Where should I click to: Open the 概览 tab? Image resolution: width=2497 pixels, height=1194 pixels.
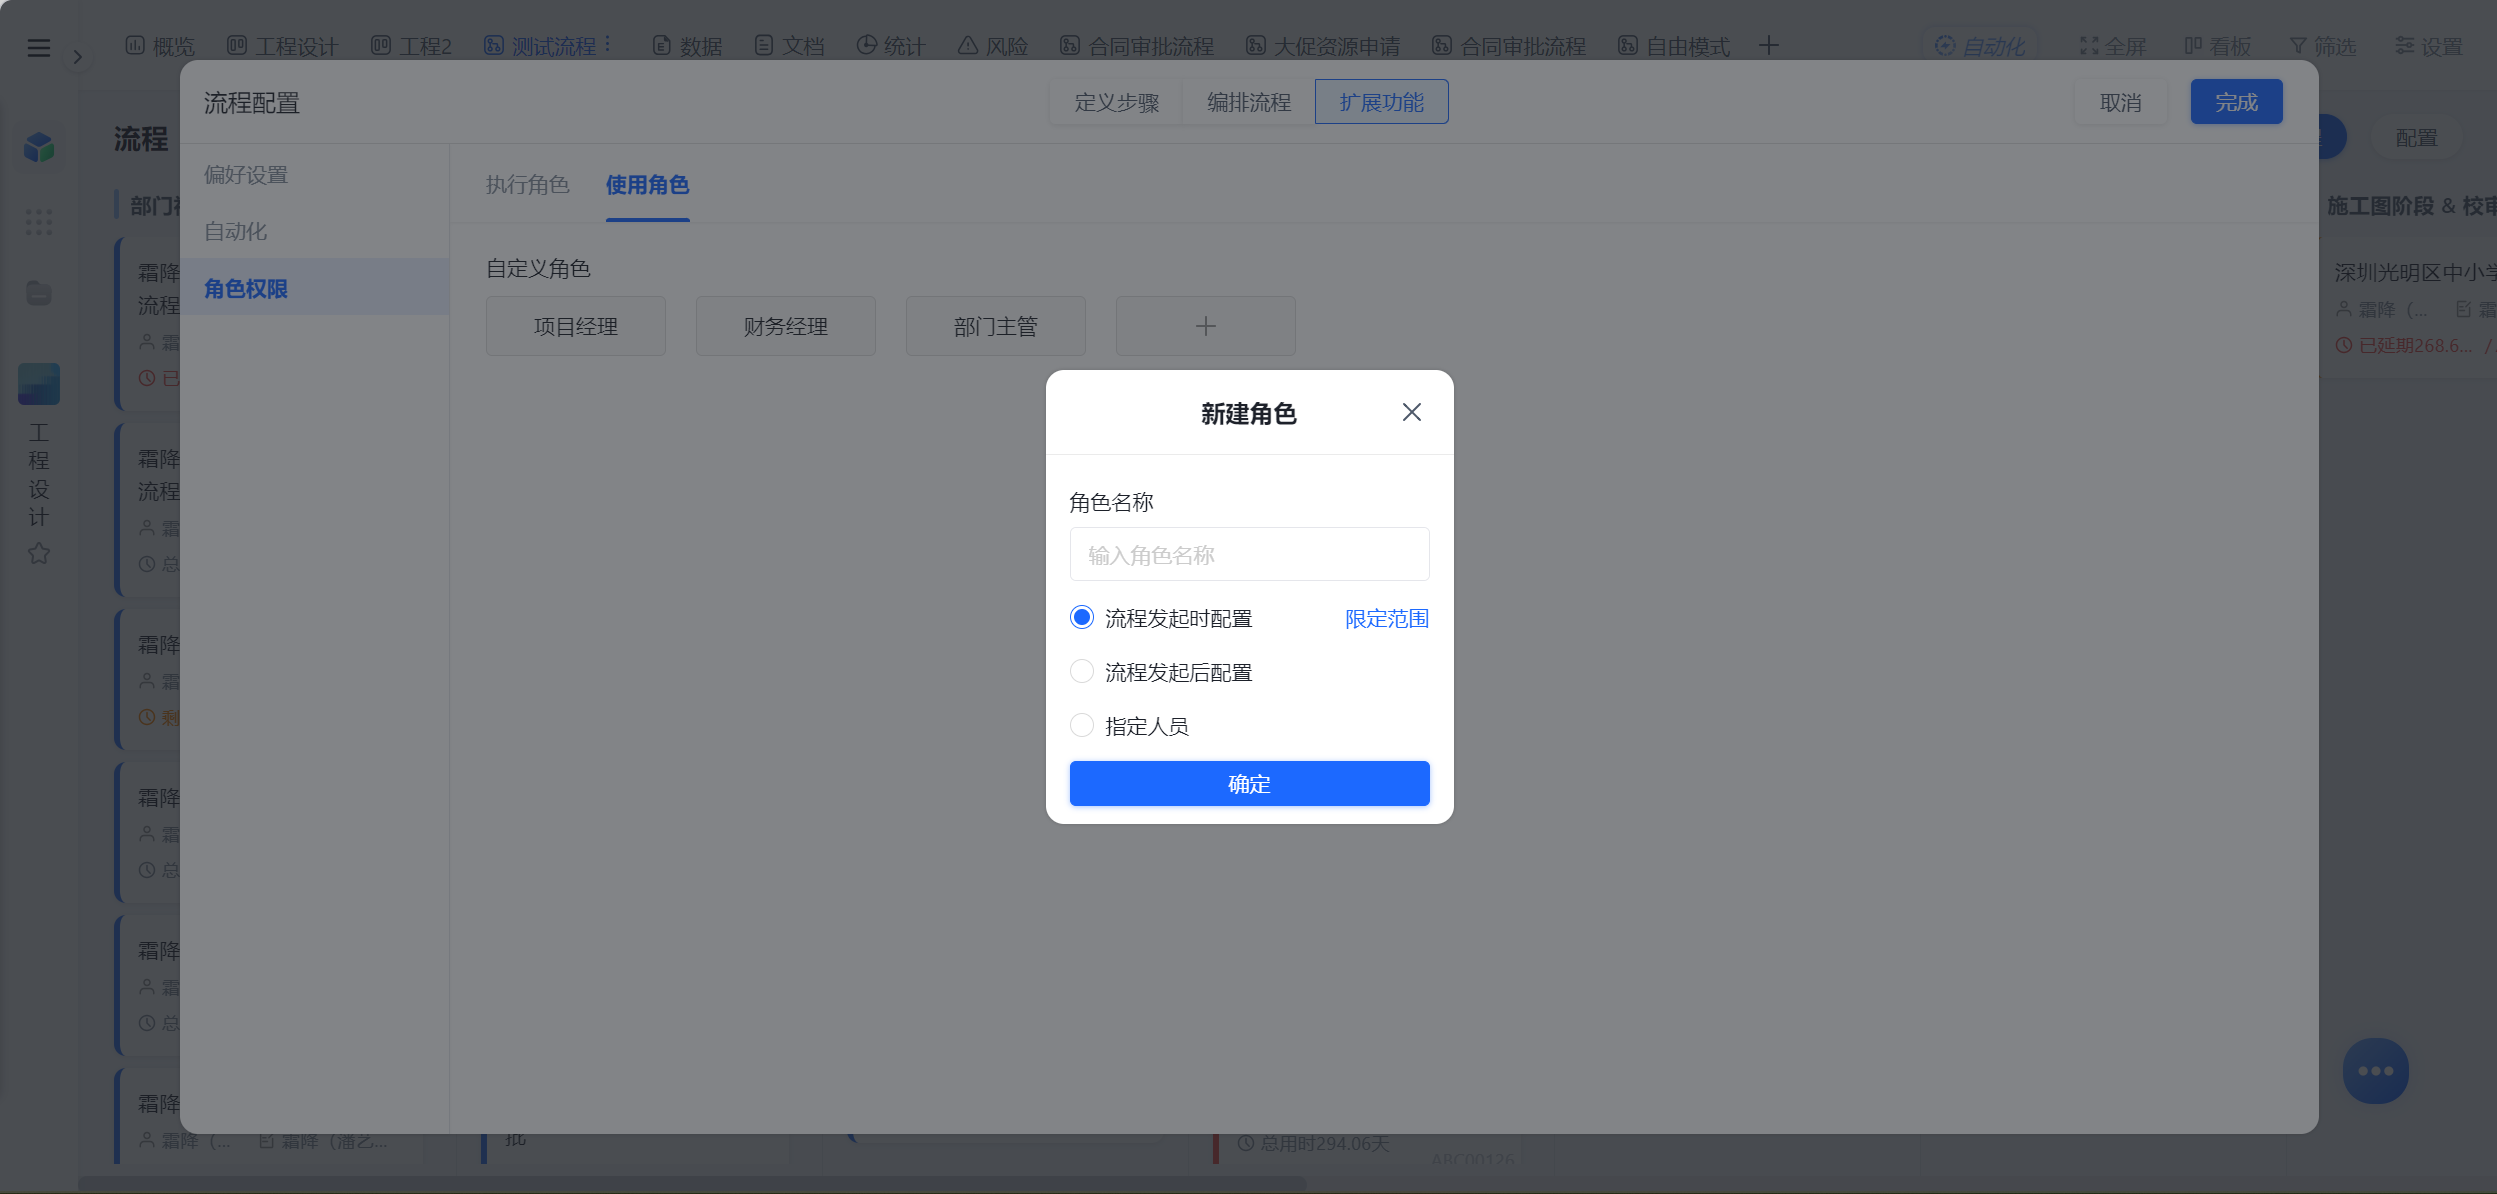pyautogui.click(x=160, y=46)
